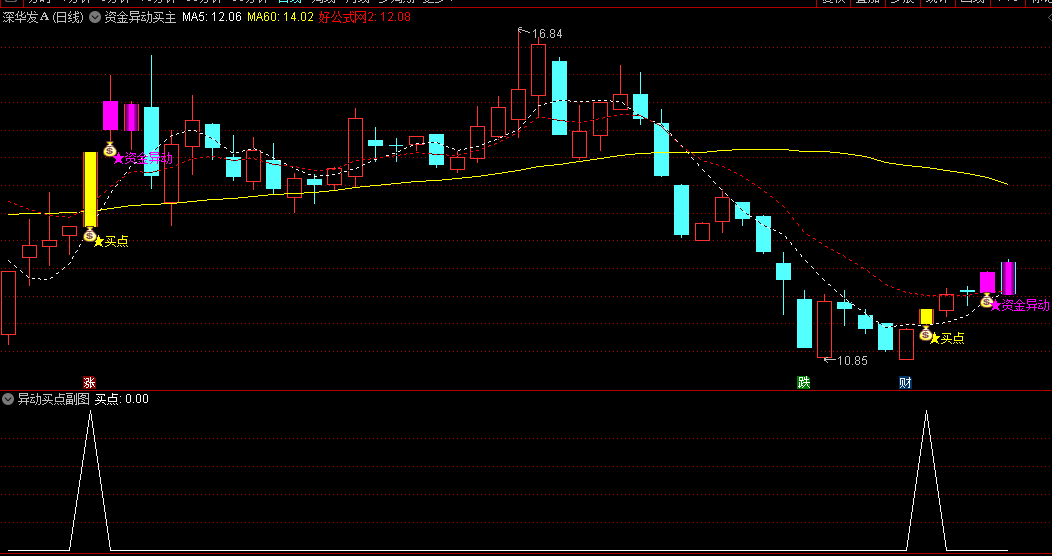Click money bag icon beside left 买点 label
1052x556 pixels.
[x=89, y=233]
